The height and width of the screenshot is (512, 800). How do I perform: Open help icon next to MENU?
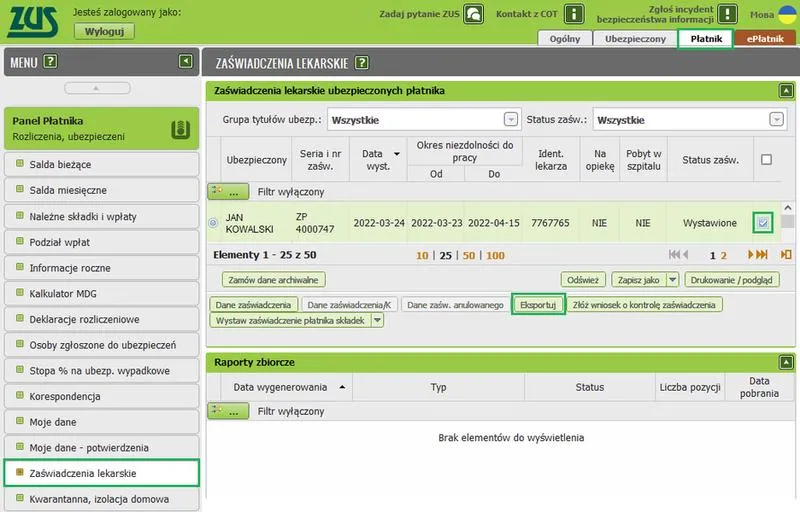[50, 62]
